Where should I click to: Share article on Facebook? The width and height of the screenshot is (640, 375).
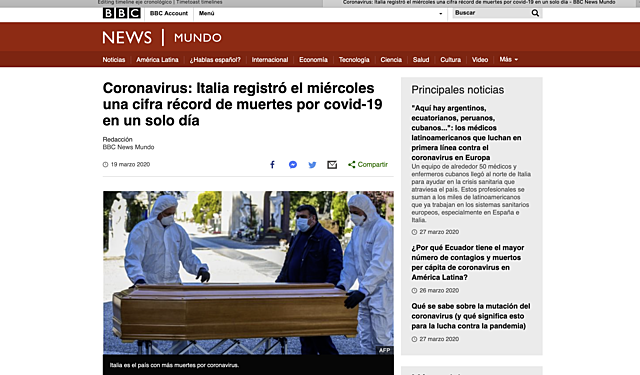pyautogui.click(x=272, y=164)
